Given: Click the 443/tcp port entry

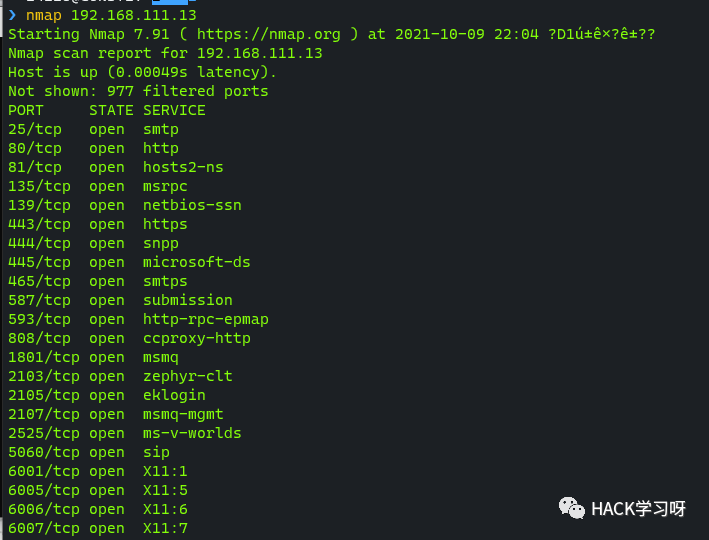Looking at the screenshot, I should point(39,224).
